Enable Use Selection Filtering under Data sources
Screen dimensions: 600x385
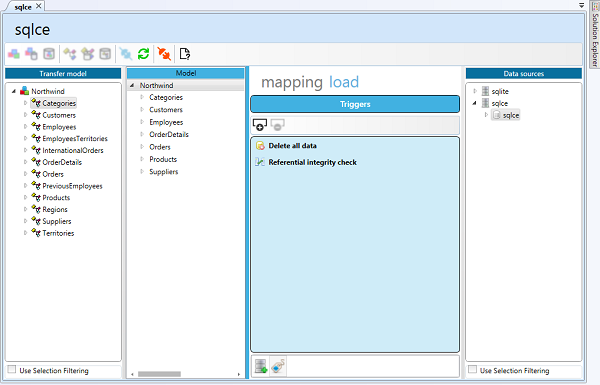tap(473, 370)
